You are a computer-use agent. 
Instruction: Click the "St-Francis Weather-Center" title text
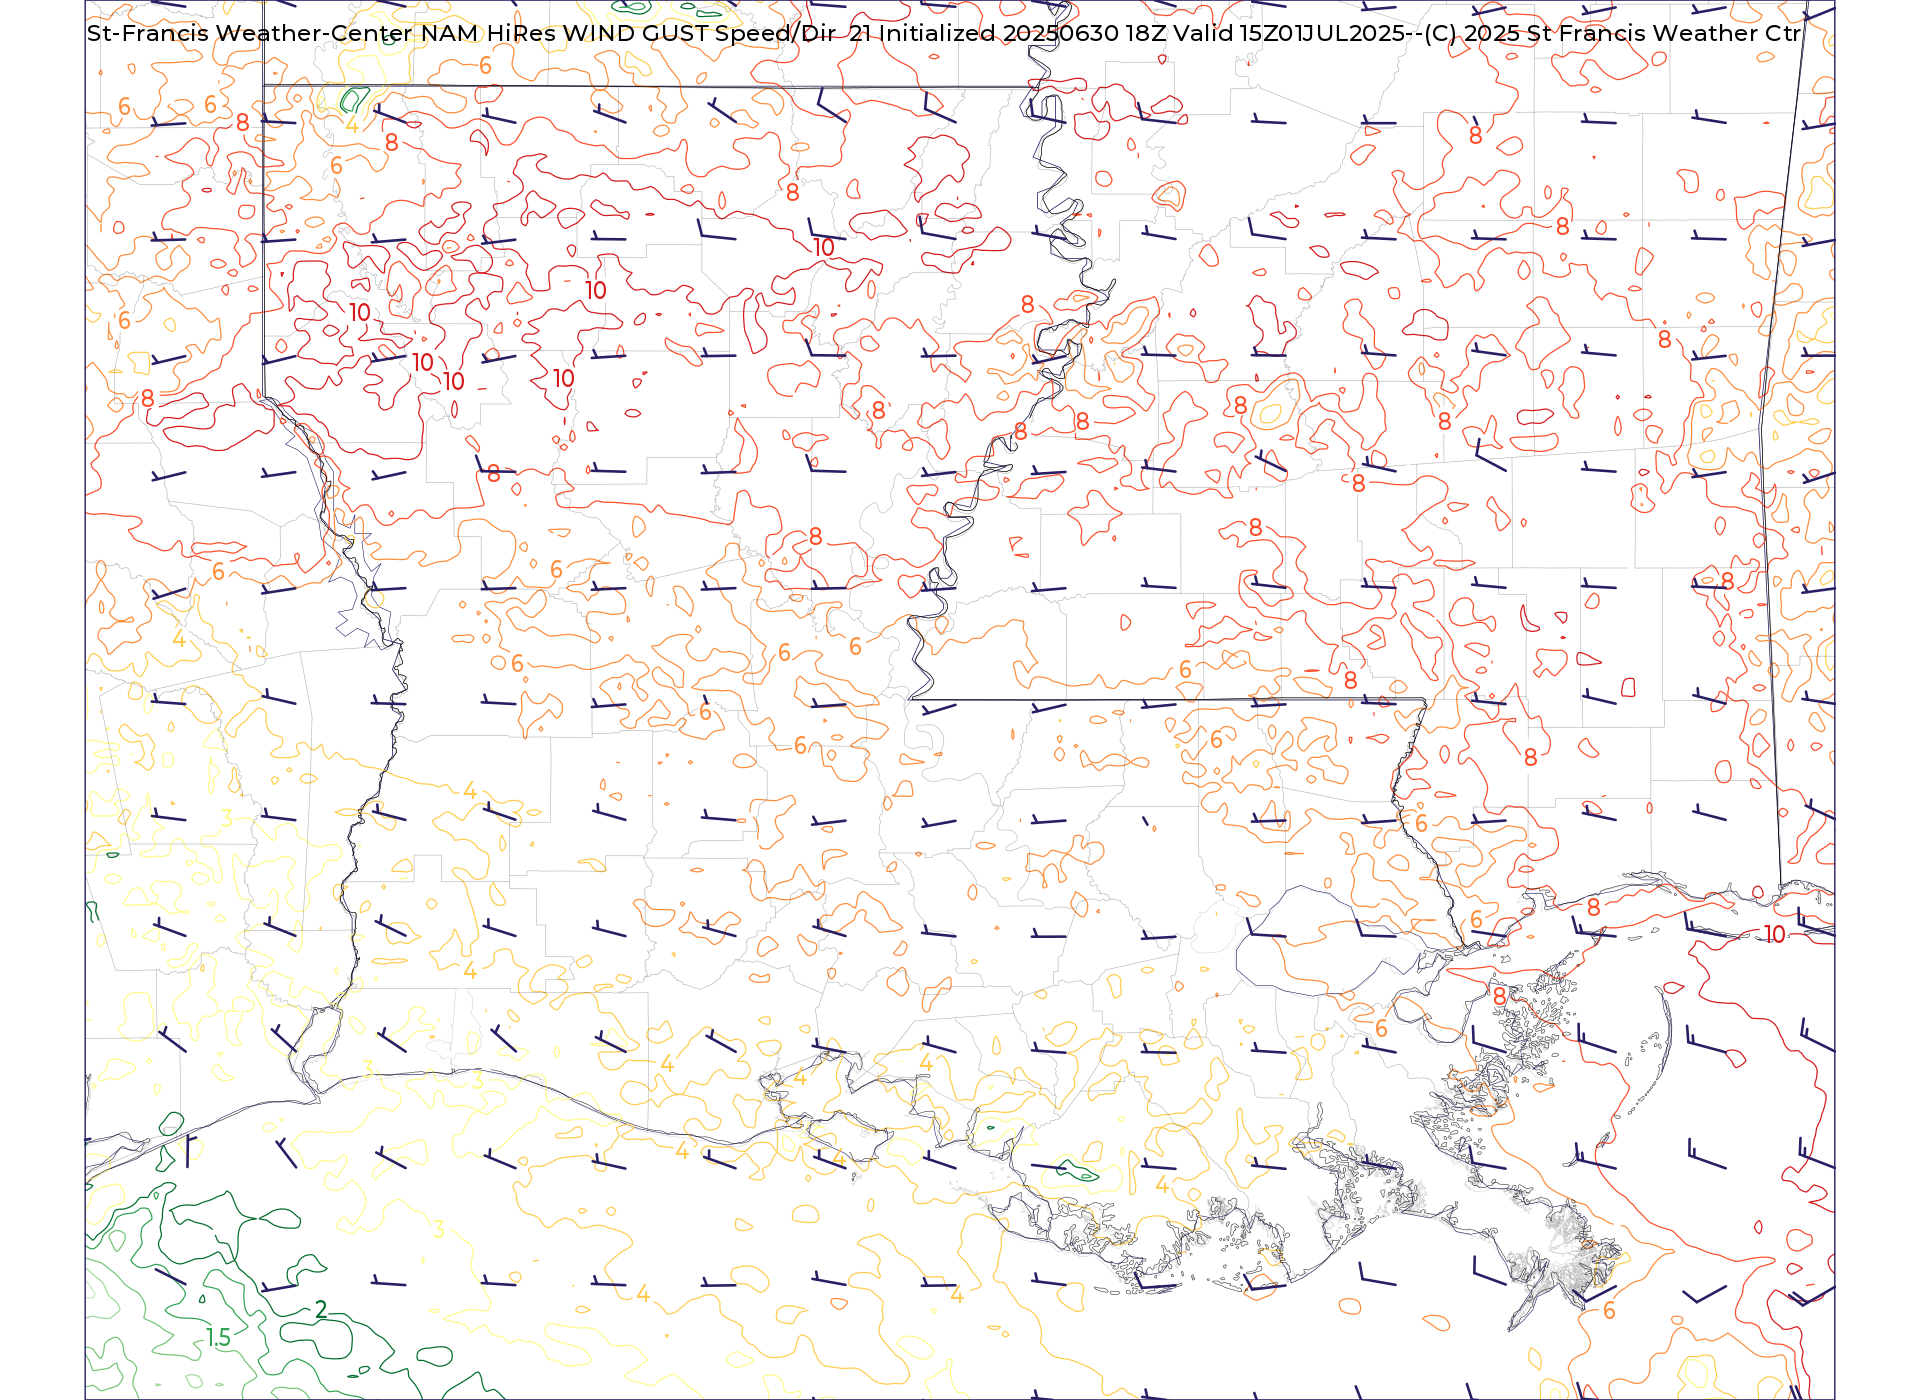pos(249,33)
